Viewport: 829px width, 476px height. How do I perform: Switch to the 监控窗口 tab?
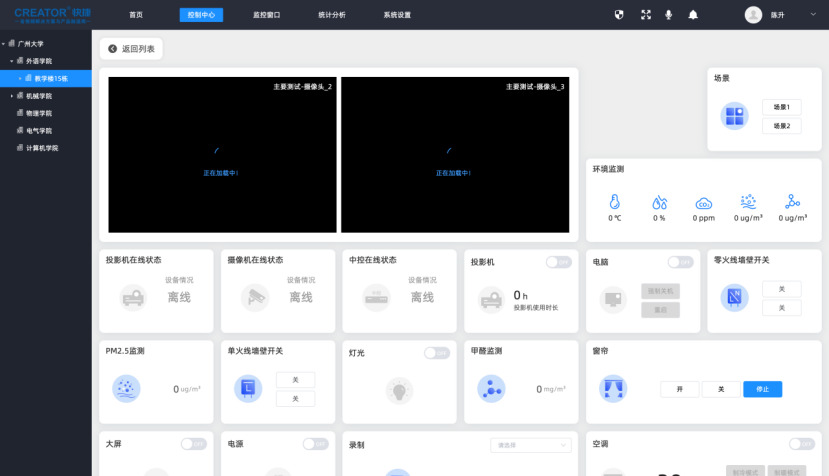click(x=266, y=15)
